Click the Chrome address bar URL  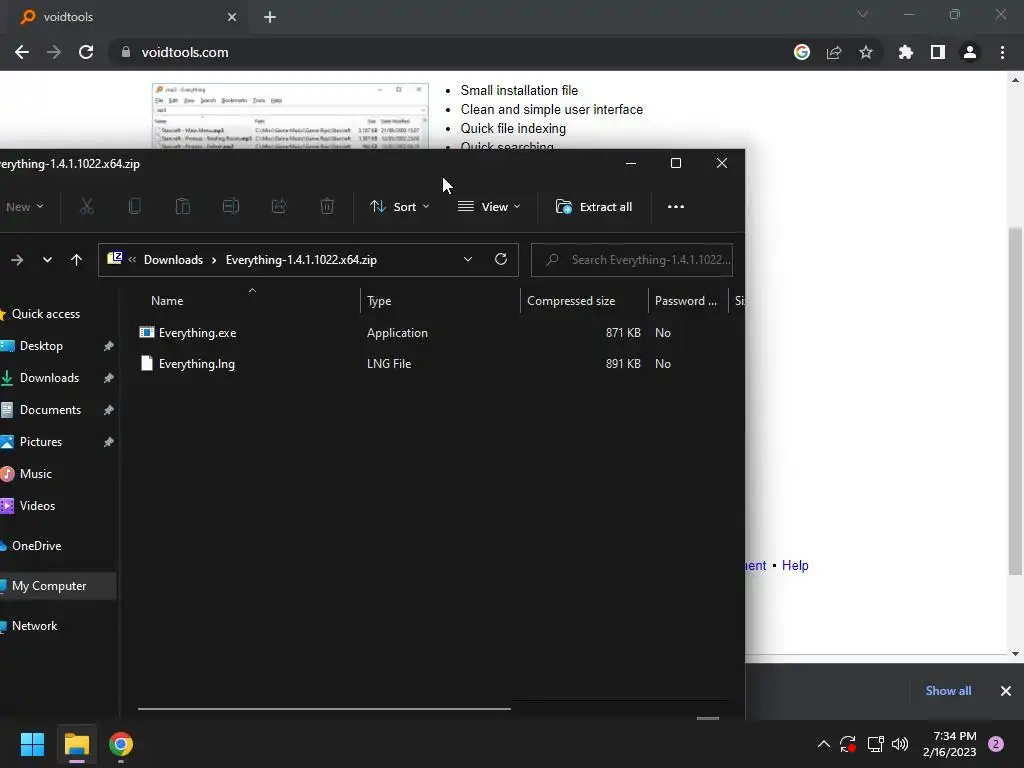click(185, 52)
